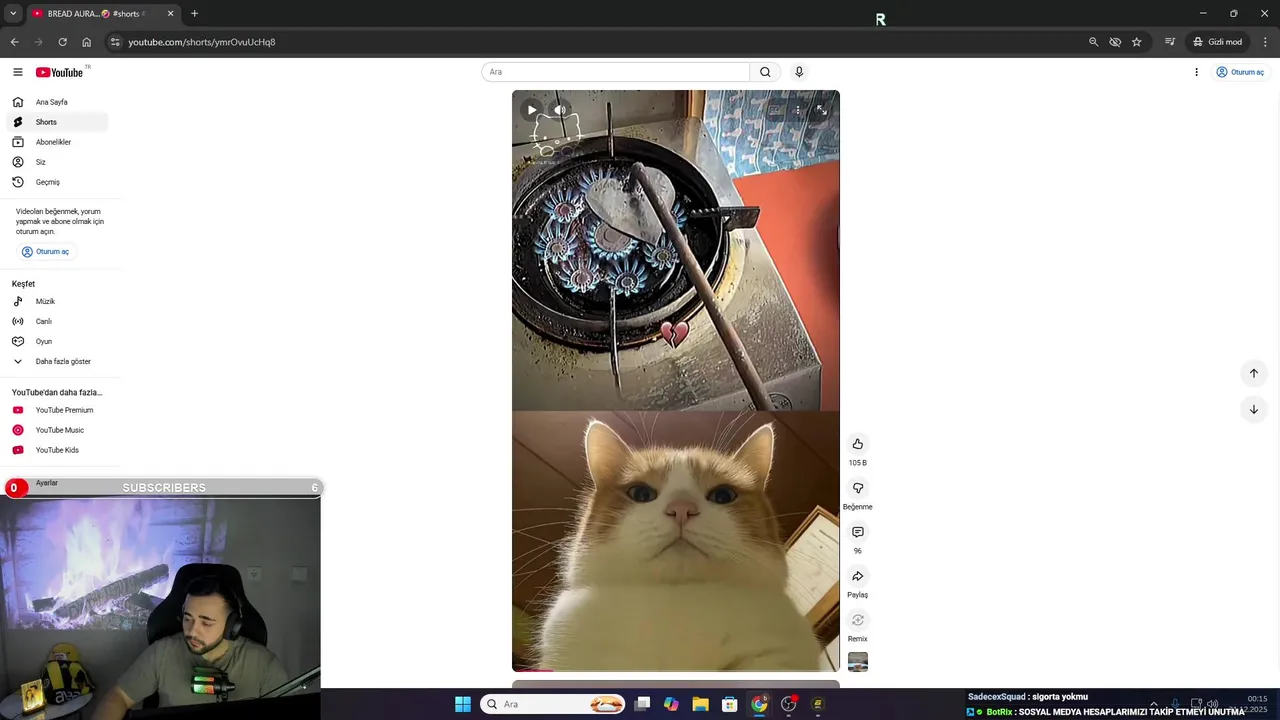Screen dimensions: 1280x720
Task: Open Shorts in the sidebar
Action: coord(58,122)
